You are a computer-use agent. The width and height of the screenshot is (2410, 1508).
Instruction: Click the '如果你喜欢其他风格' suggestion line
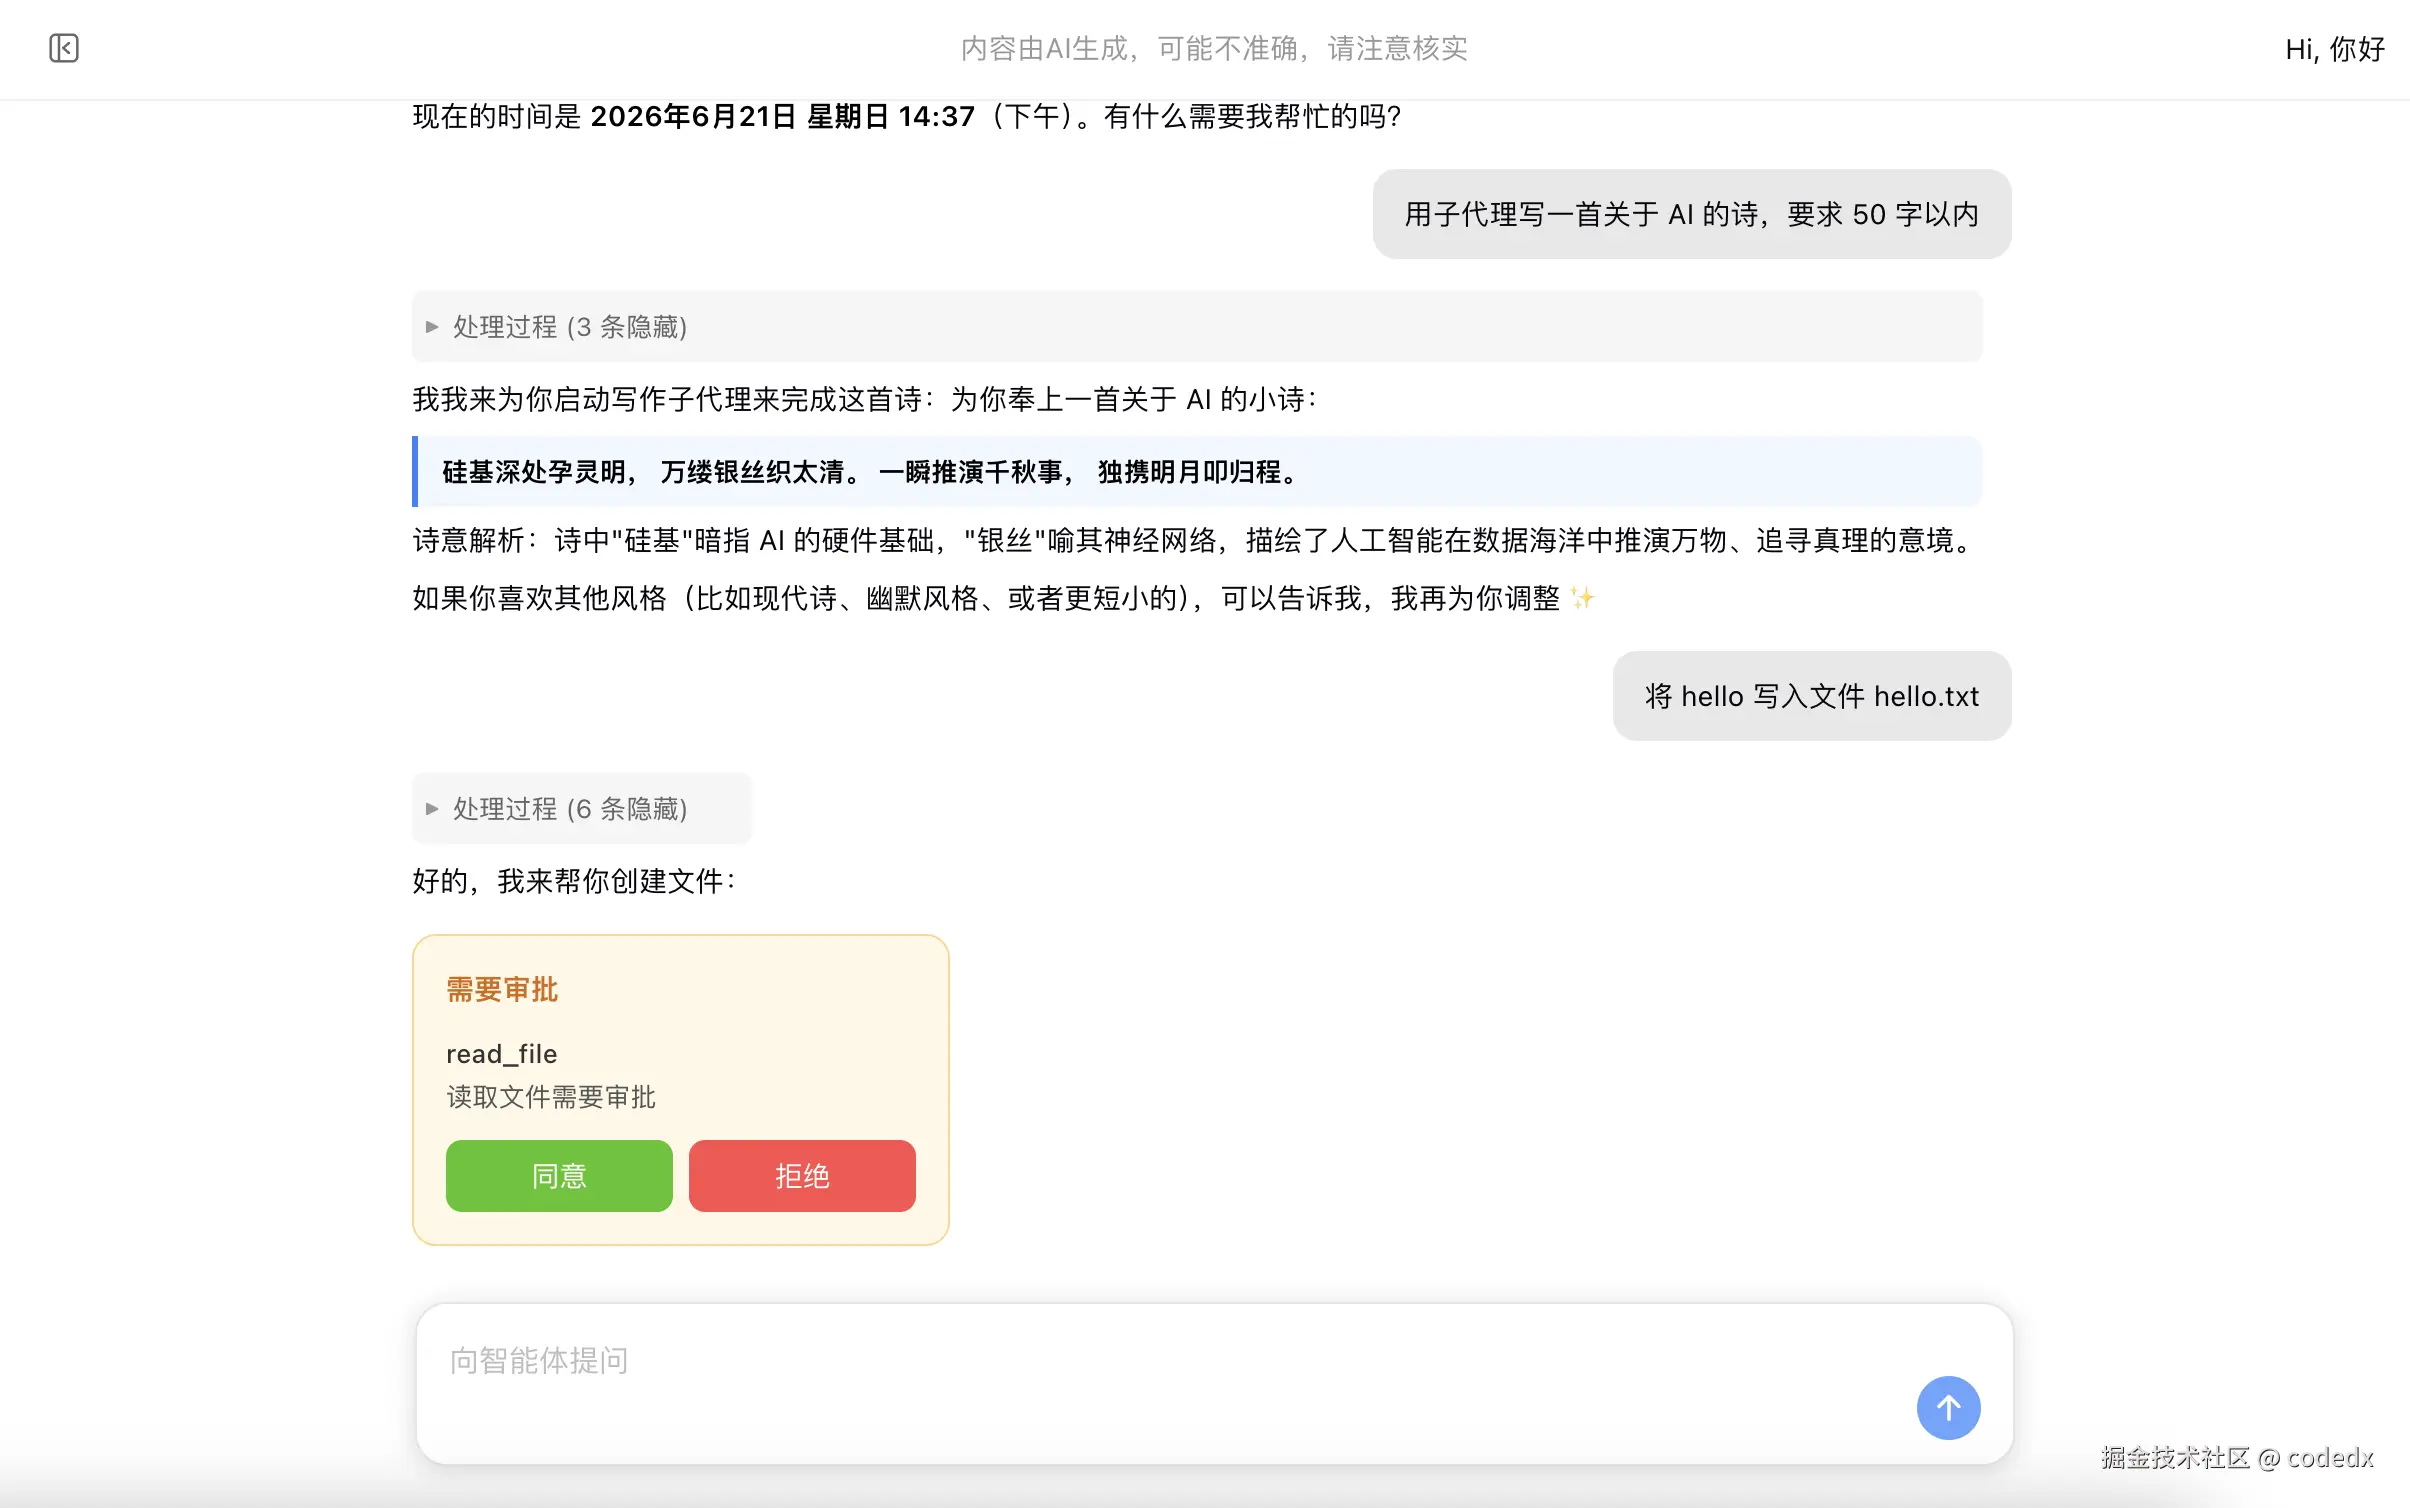[x=1003, y=599]
